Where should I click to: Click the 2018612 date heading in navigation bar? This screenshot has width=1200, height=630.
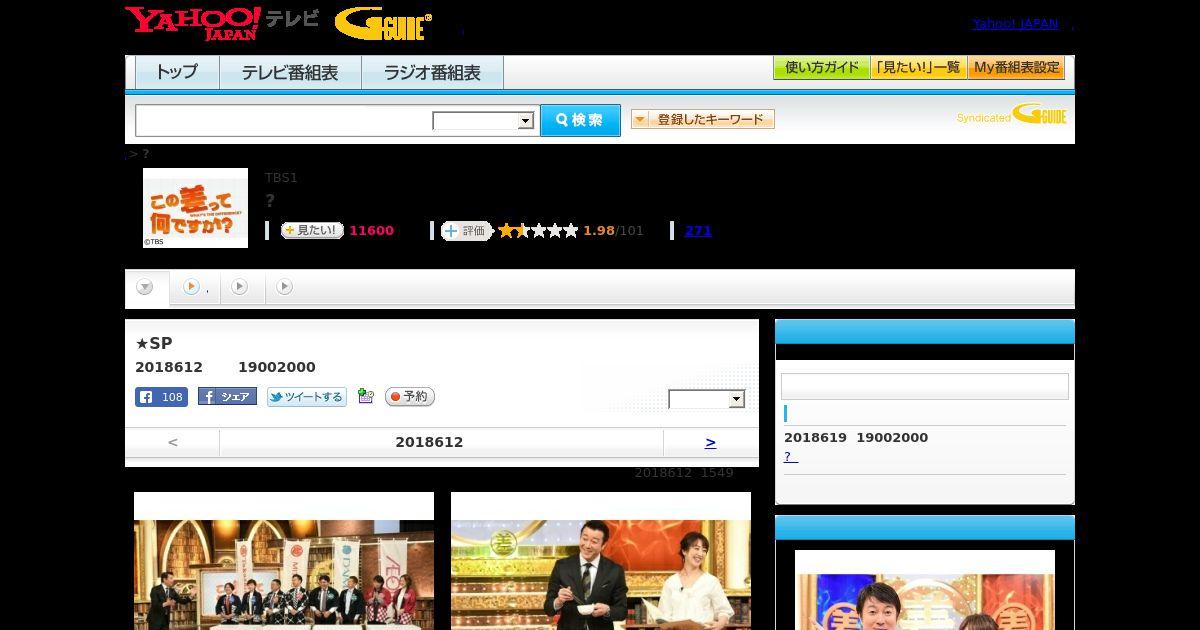[x=429, y=442]
